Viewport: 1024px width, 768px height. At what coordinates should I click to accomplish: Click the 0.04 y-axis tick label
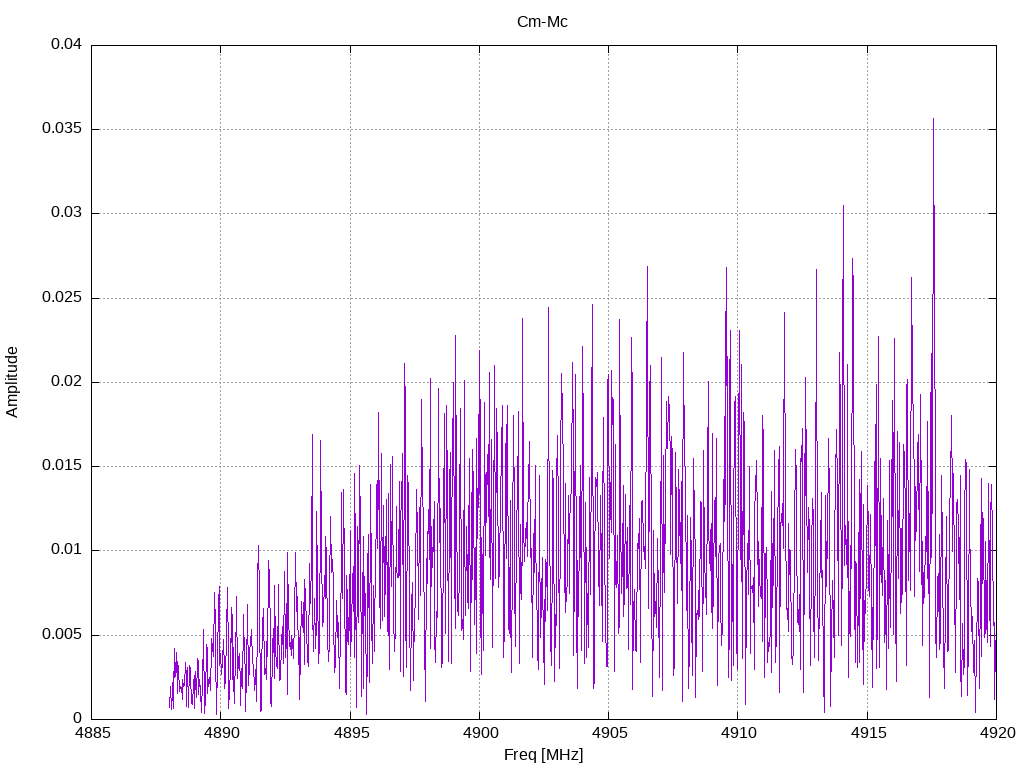[x=67, y=44]
